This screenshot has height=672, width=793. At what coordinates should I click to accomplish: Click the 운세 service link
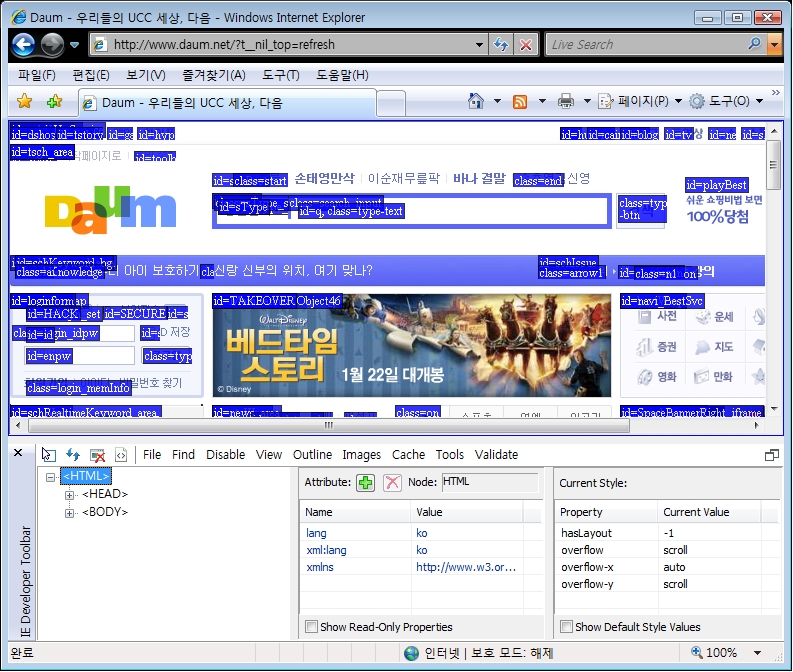[x=715, y=317]
